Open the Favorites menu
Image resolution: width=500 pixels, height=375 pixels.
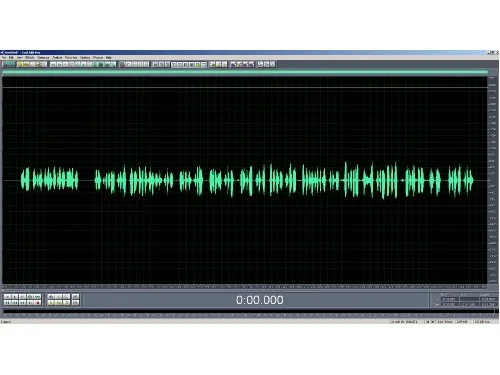coord(71,58)
